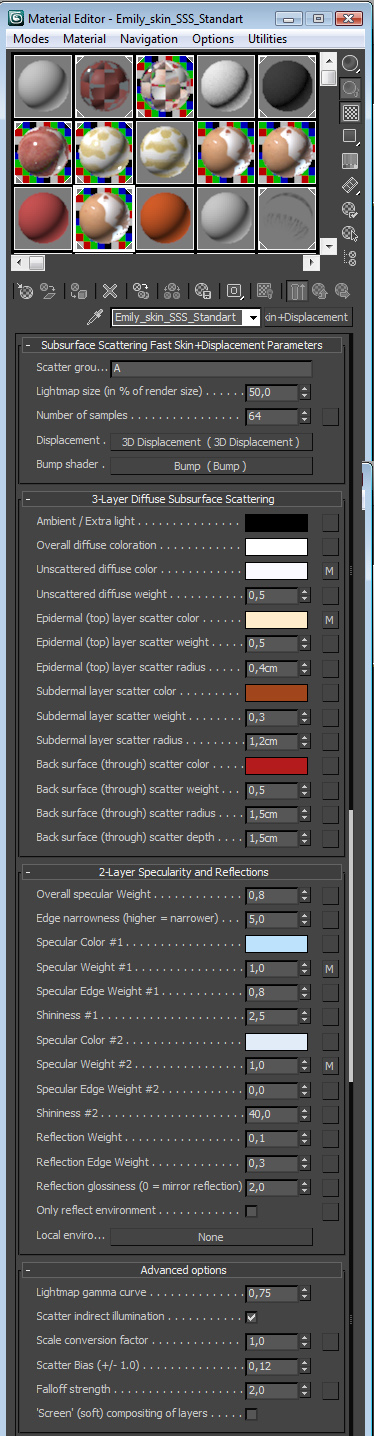
Task: Click the kin+Displacement material type button
Action: point(307,317)
